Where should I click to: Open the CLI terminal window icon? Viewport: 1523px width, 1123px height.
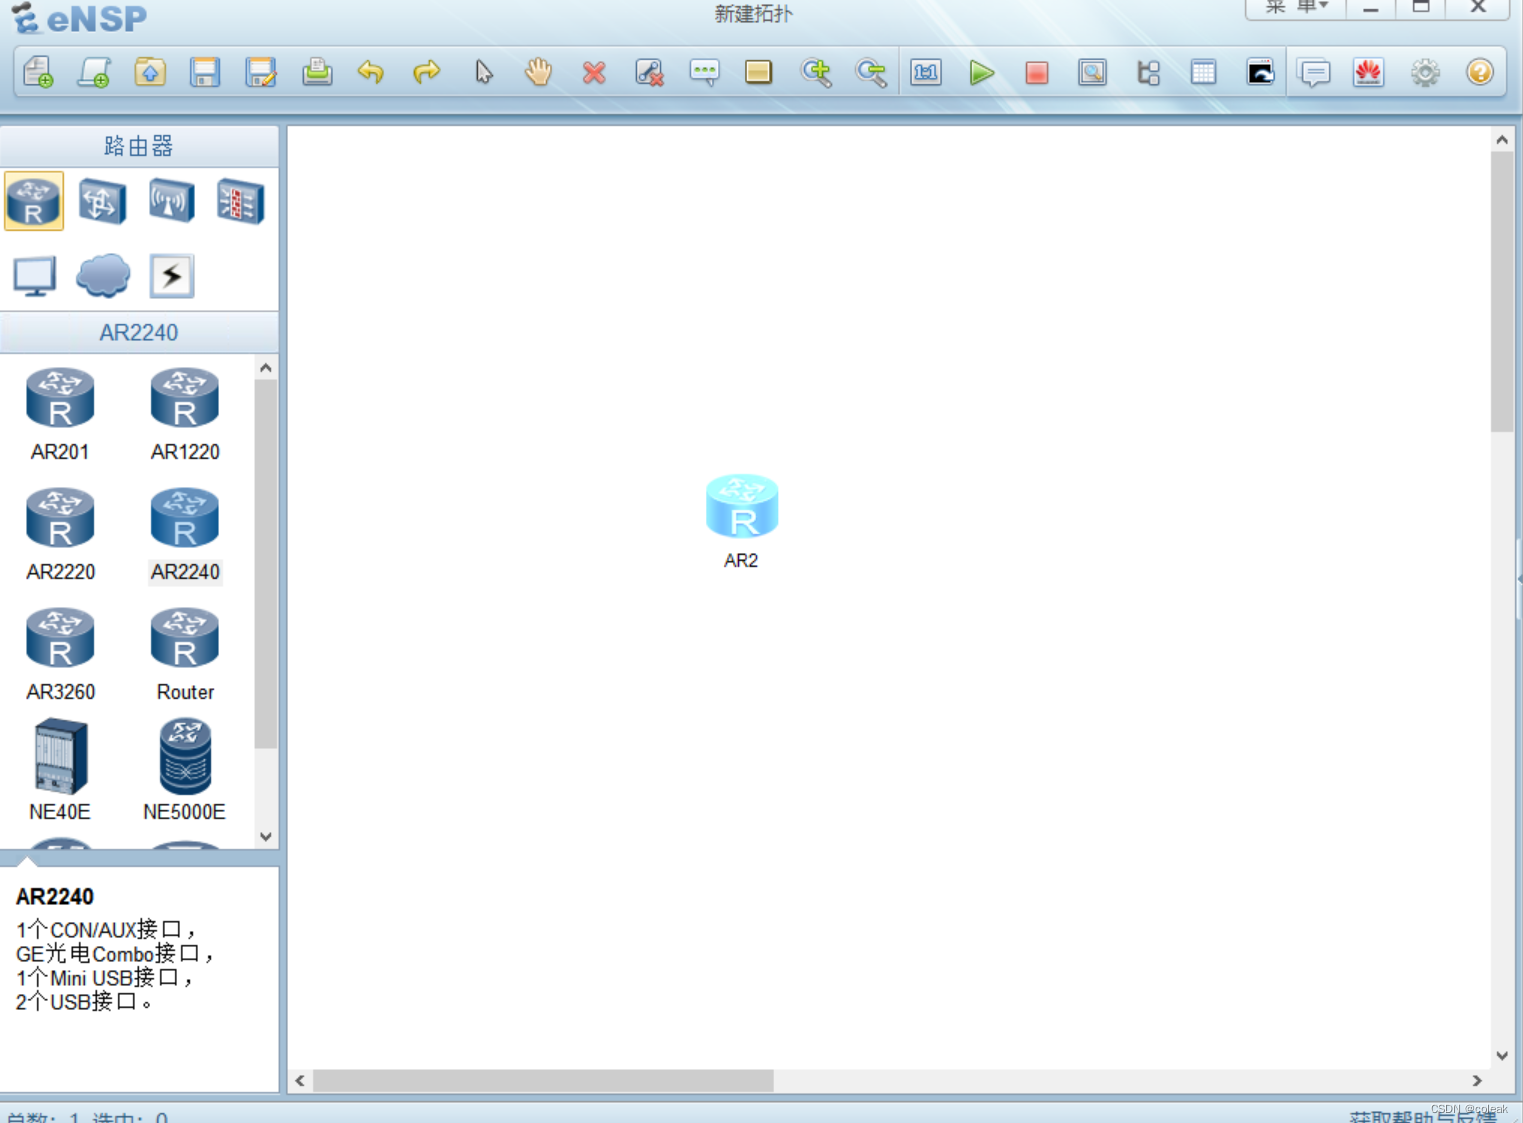(1260, 72)
